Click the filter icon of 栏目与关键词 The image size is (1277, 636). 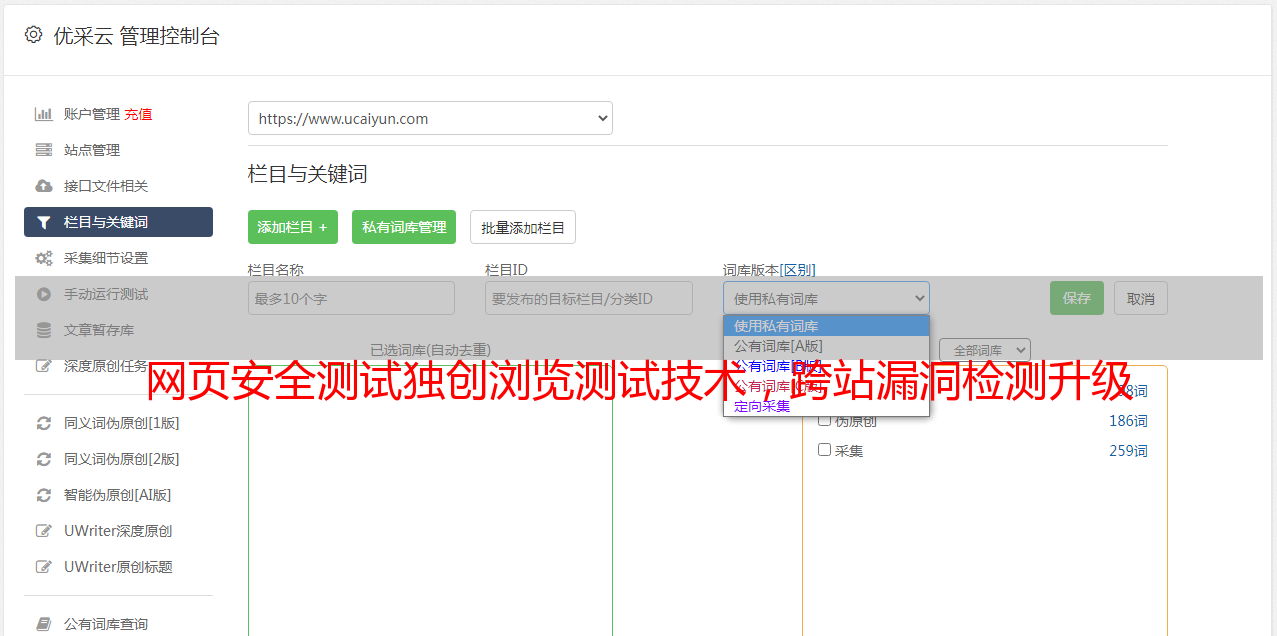click(43, 222)
